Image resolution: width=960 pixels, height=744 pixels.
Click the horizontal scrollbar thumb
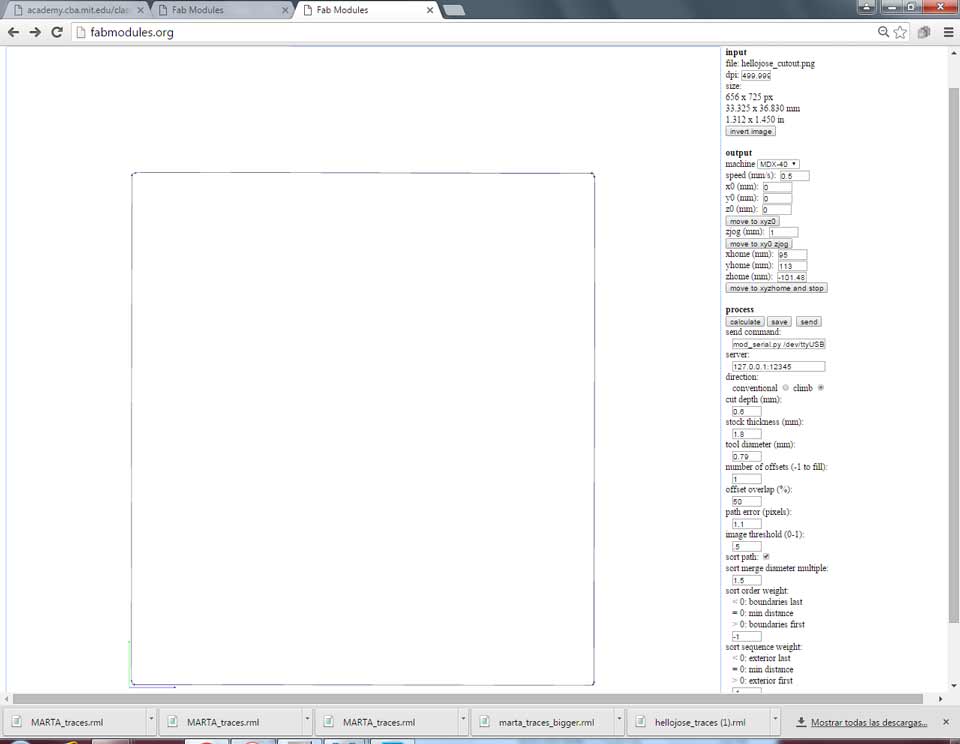(468, 699)
